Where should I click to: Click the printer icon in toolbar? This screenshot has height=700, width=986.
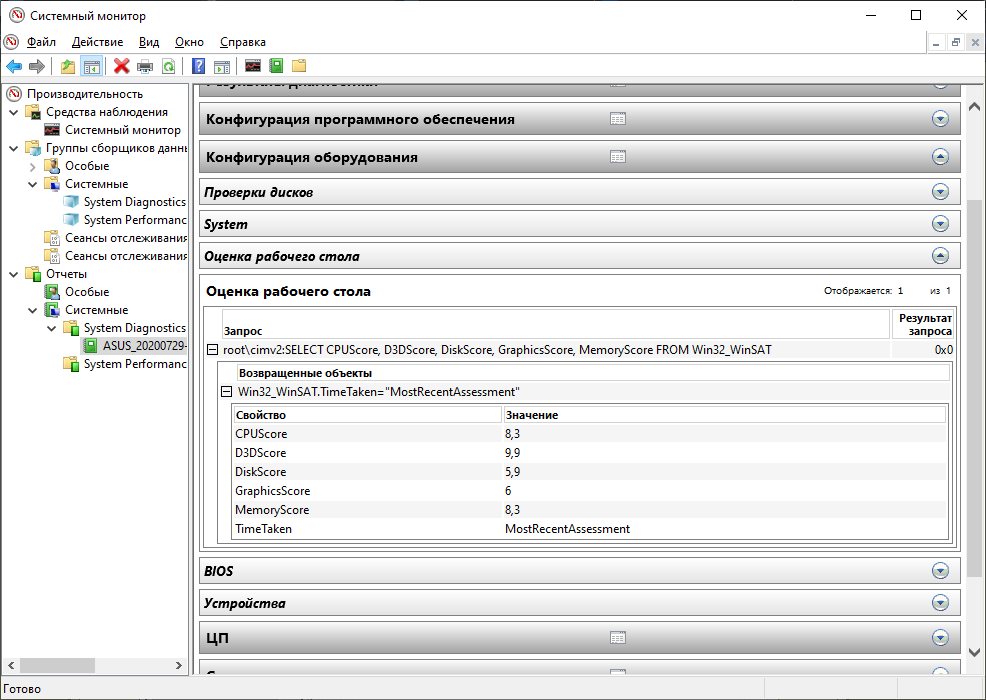click(145, 66)
